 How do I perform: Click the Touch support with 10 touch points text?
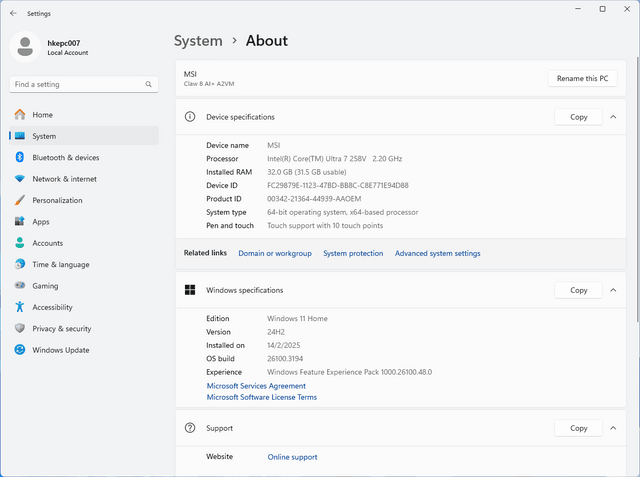click(x=325, y=226)
